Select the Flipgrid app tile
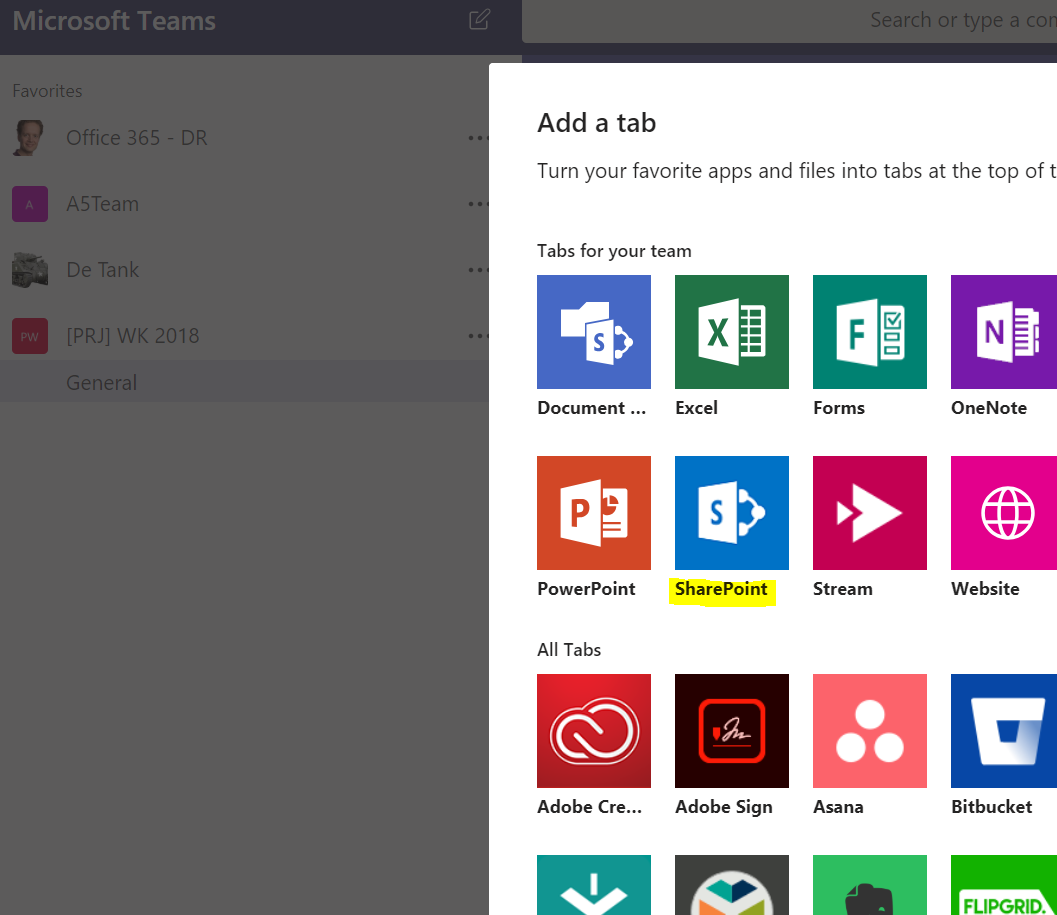The image size is (1057, 915). pos(1004,885)
